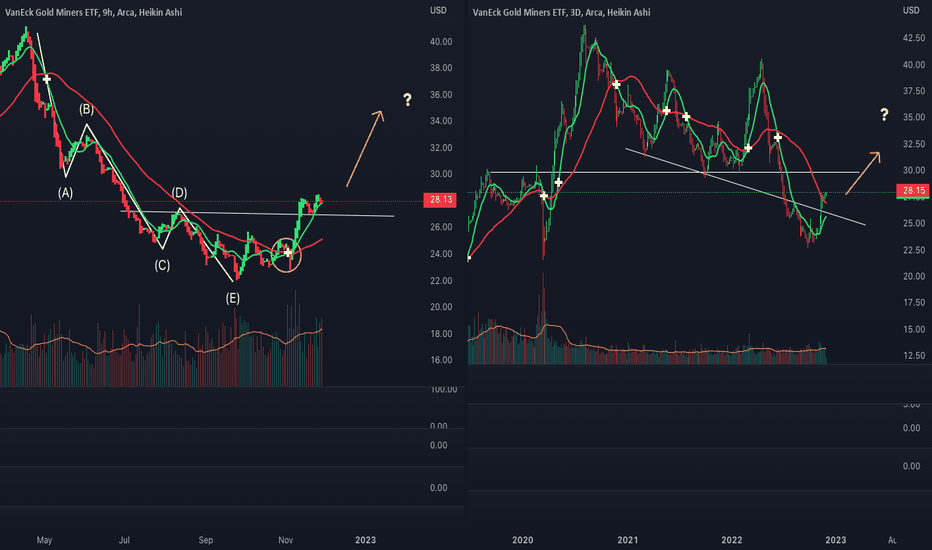Click the 32.00 price level on the 9h axis
932x550 pixels.
tap(441, 147)
